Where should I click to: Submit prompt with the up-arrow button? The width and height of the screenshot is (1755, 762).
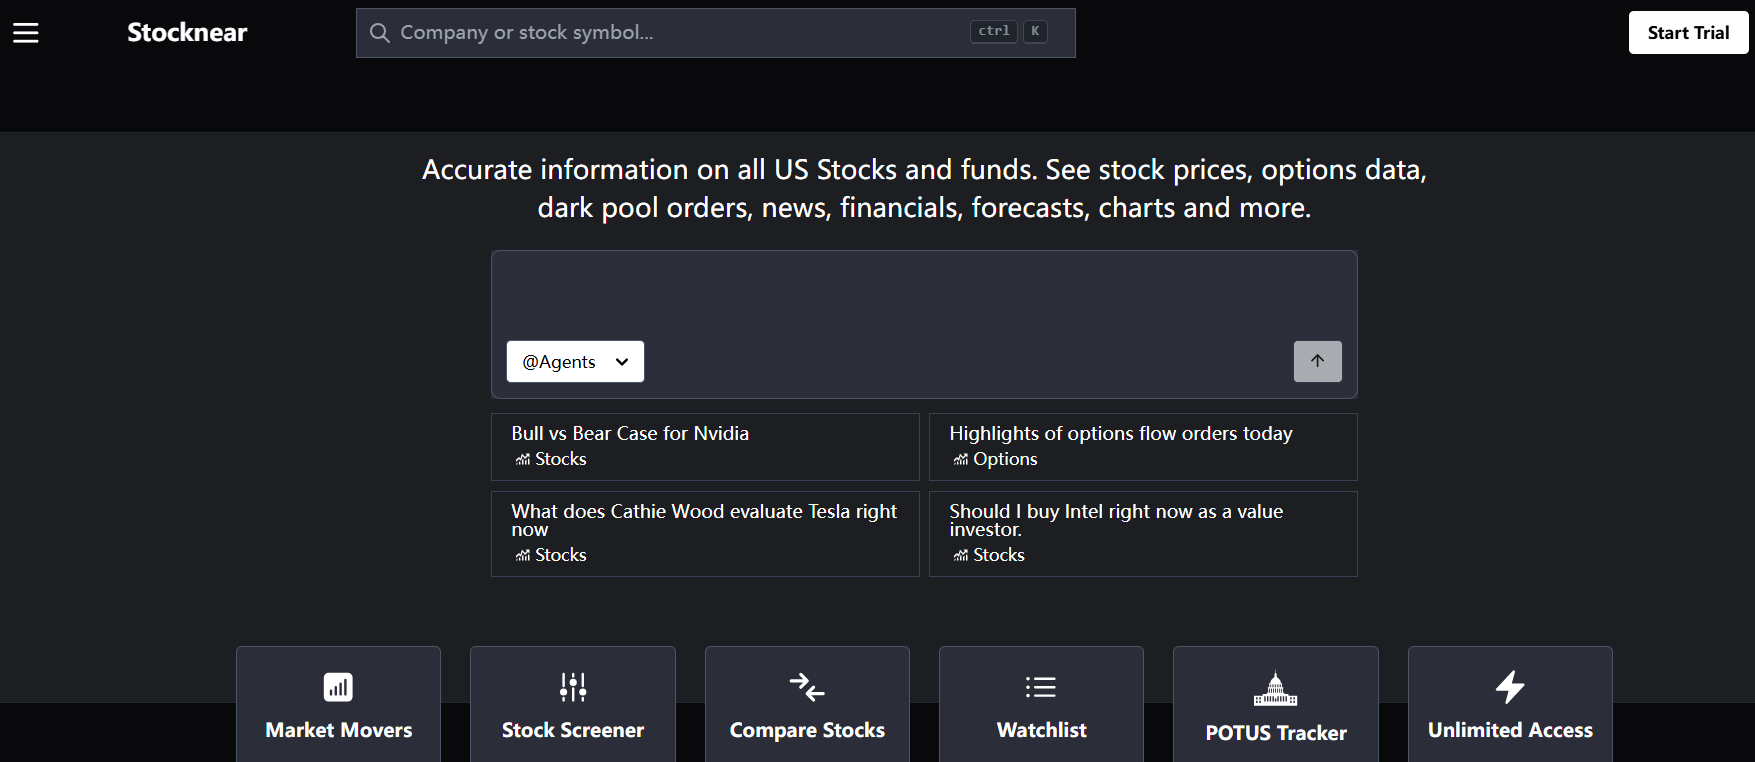pos(1317,361)
